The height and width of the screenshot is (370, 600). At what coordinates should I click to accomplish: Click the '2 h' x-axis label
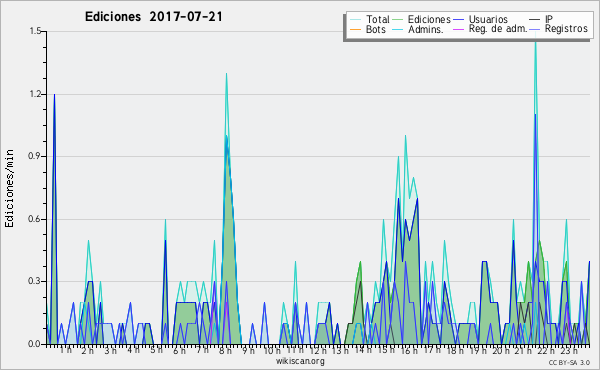88,350
